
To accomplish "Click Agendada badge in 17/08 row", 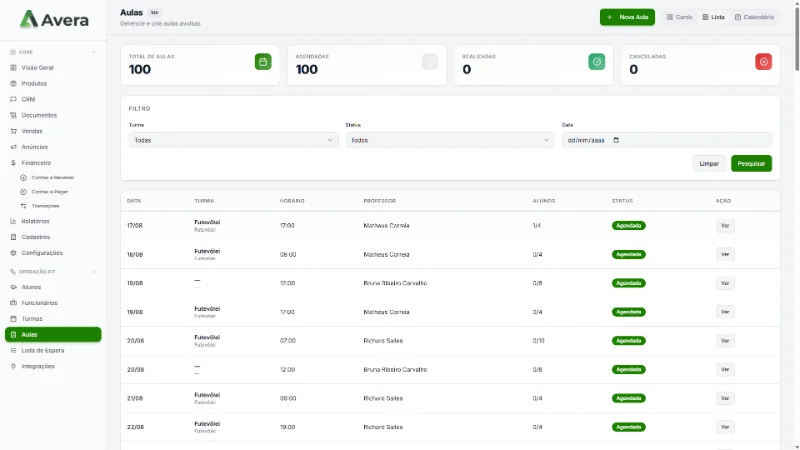I will click(629, 226).
